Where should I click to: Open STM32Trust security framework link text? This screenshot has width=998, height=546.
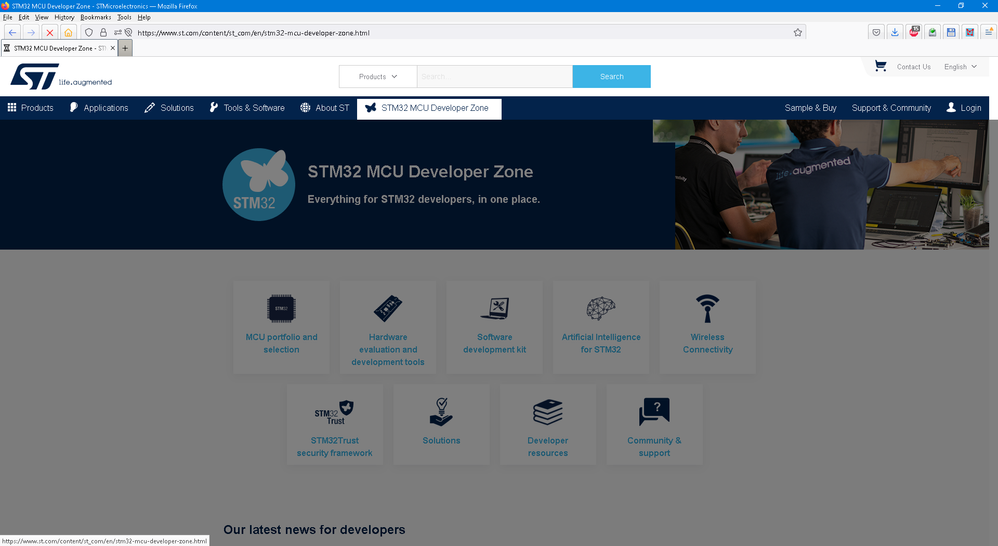coord(334,447)
